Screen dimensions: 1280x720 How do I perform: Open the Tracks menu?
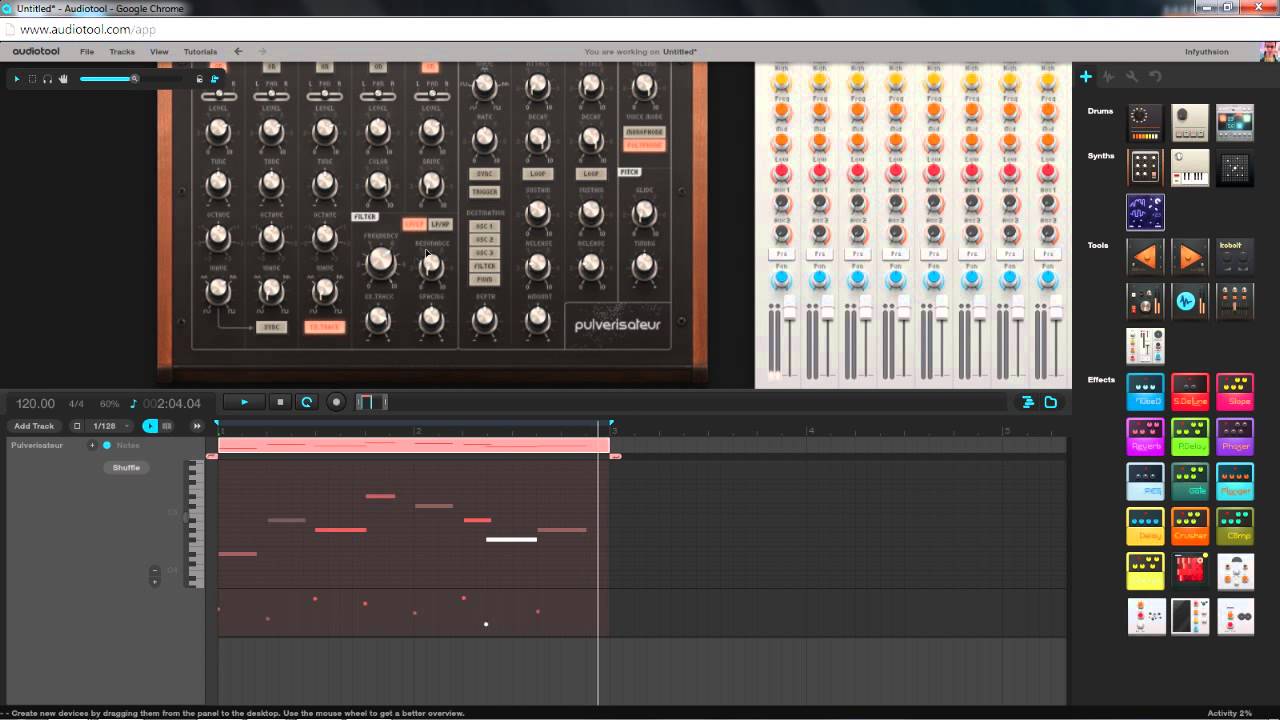pyautogui.click(x=122, y=52)
